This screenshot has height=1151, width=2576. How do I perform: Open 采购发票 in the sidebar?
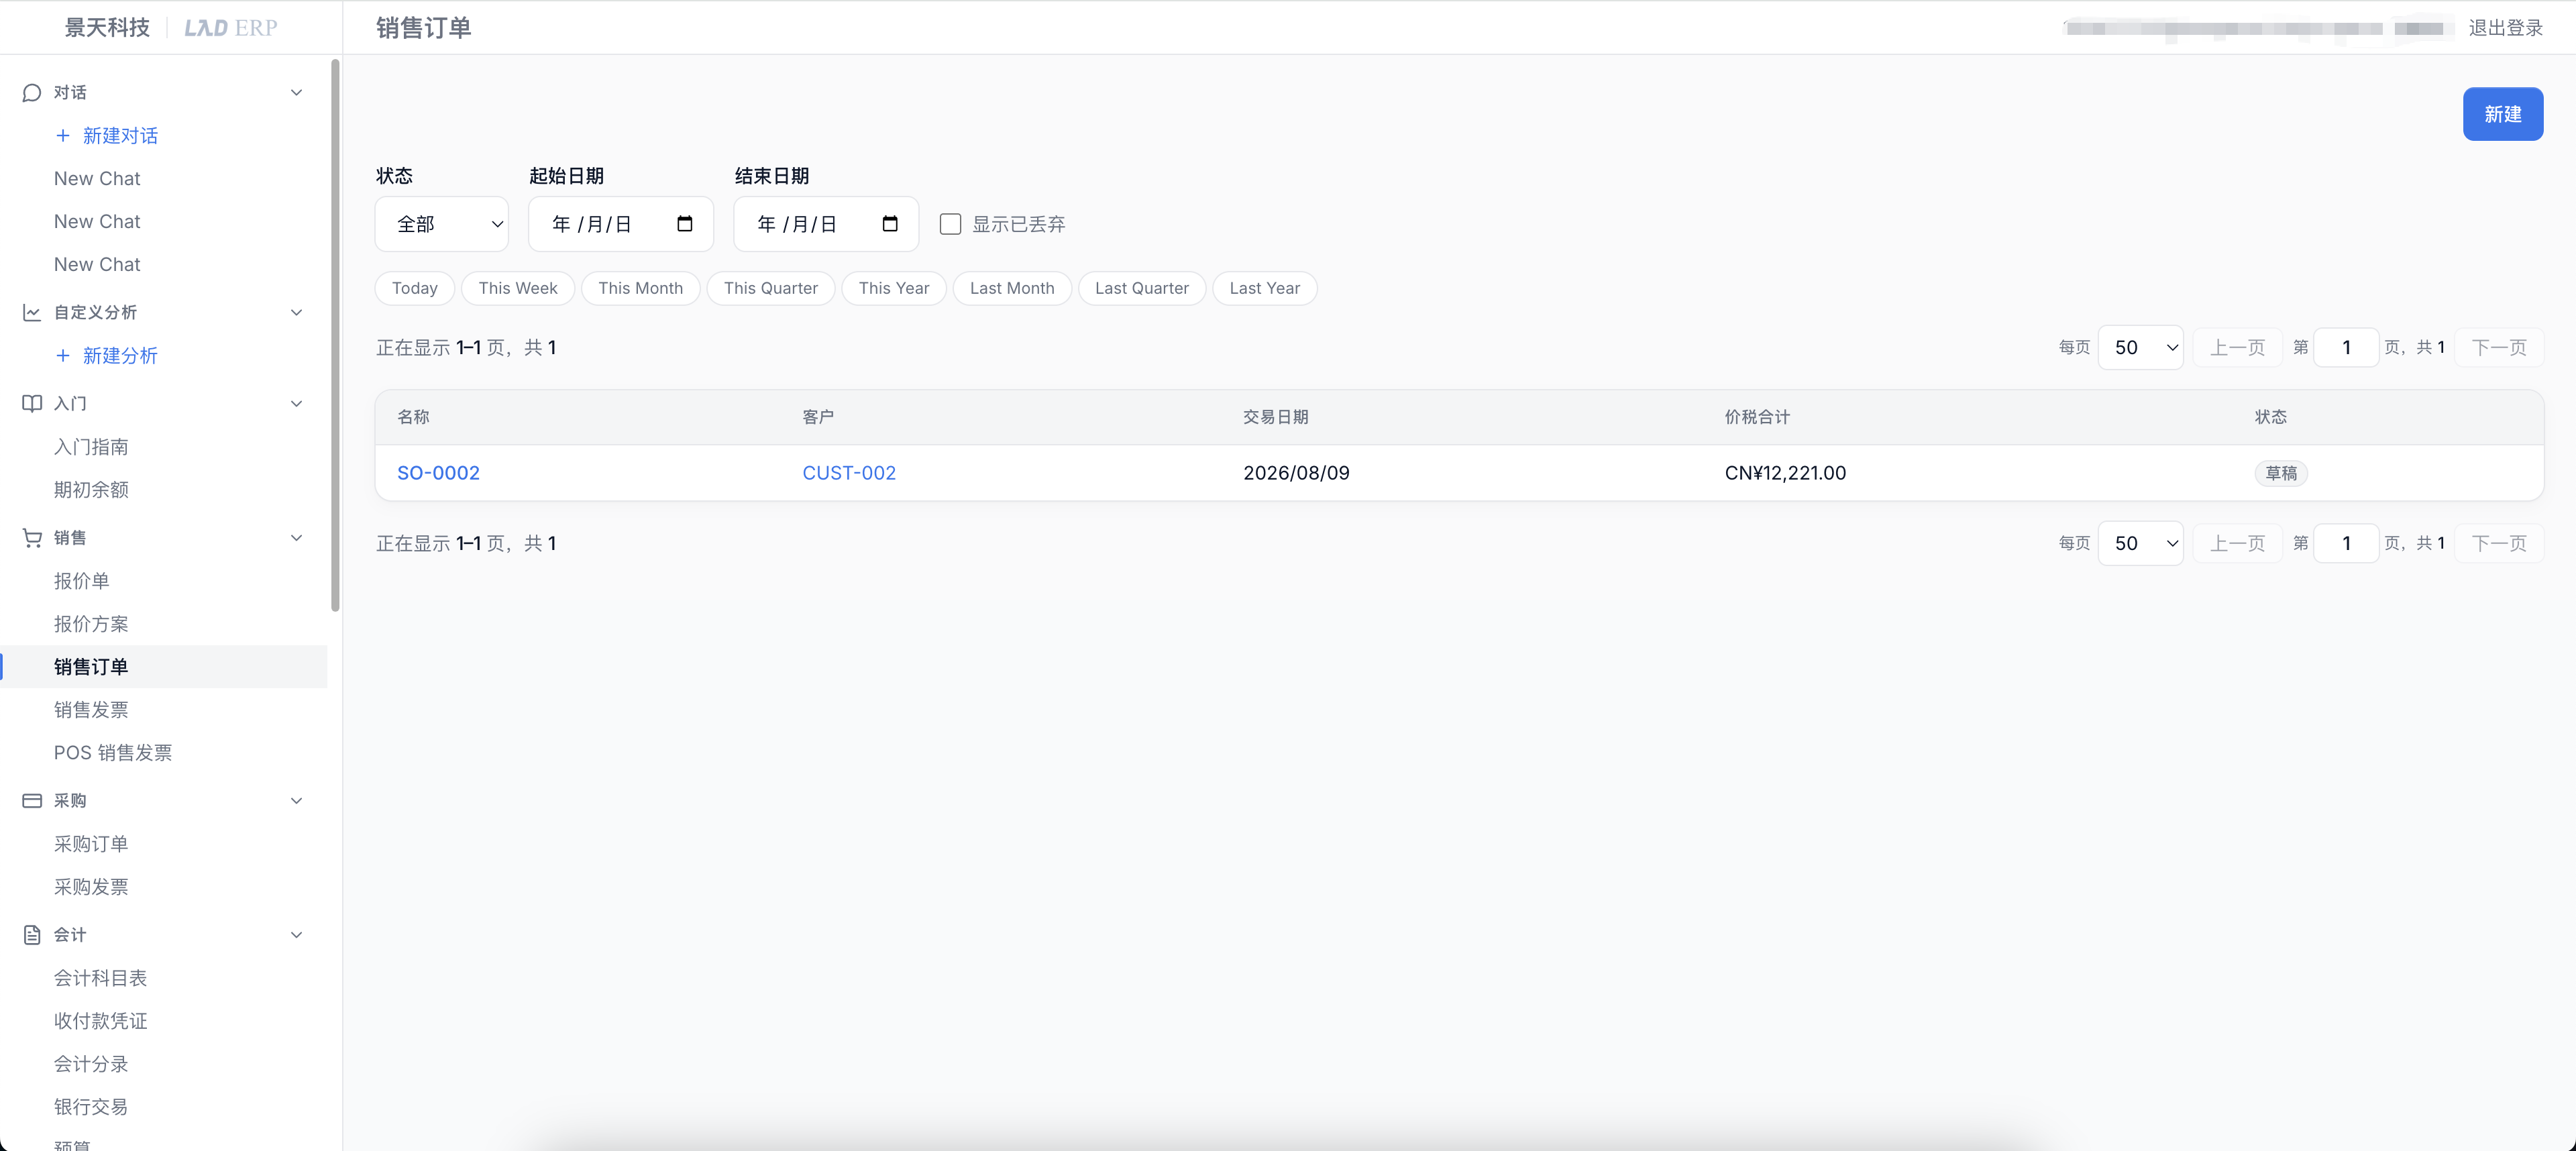click(x=91, y=886)
